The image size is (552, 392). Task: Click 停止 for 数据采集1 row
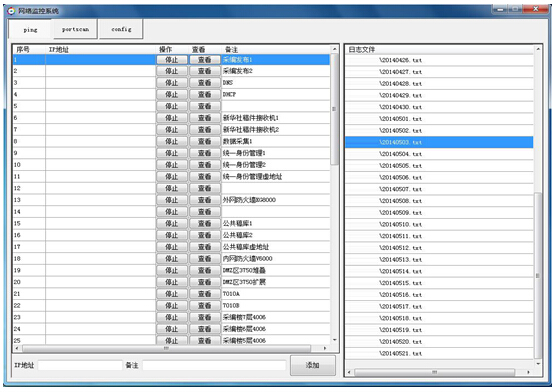point(171,141)
